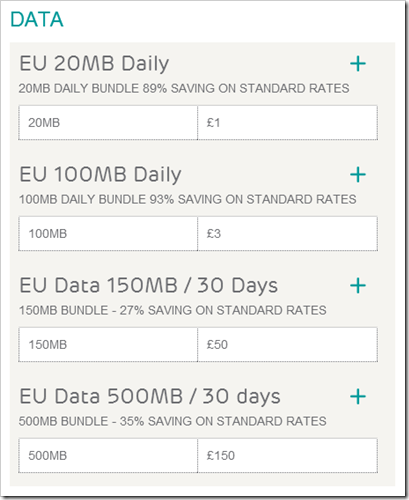409x500 pixels.
Task: Select the 20MB allowance cell
Action: tap(108, 123)
